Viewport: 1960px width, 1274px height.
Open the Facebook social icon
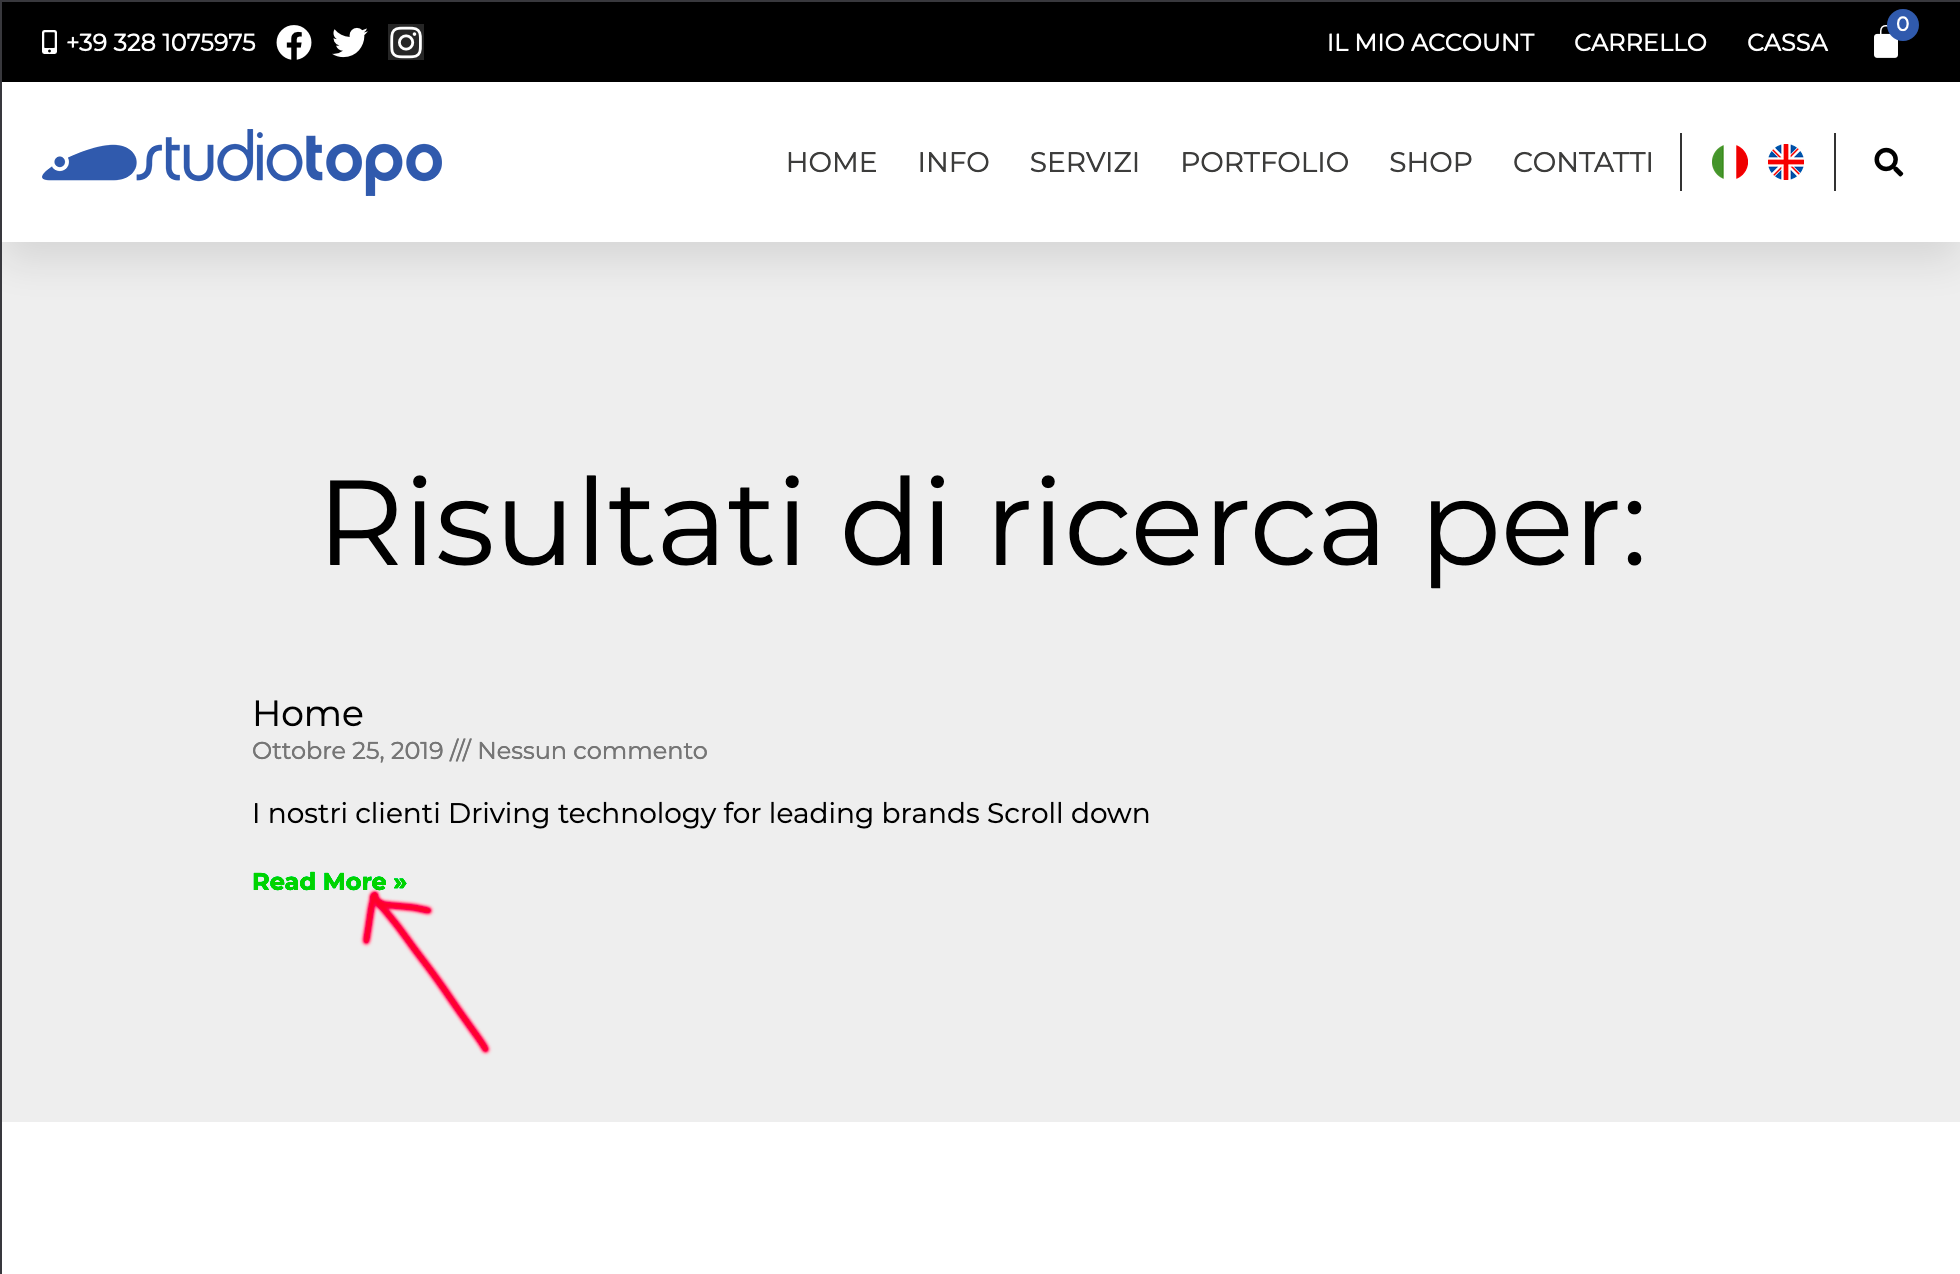[294, 42]
